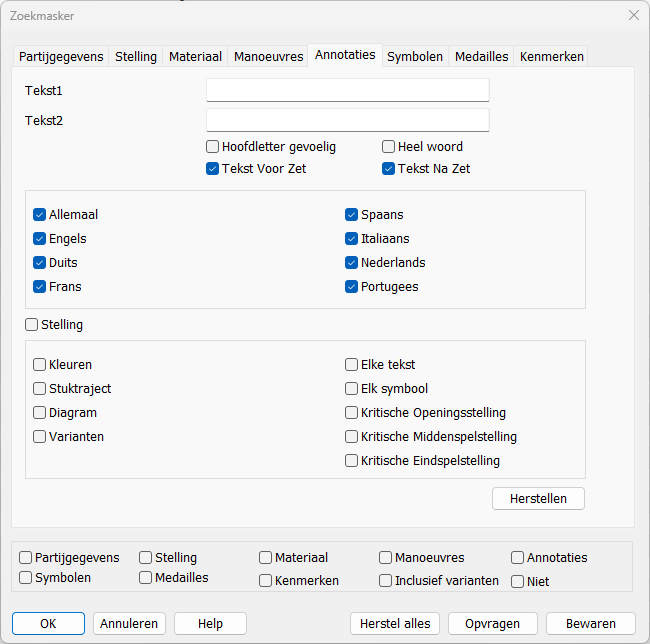Enable bottom Manoeuvres filter checkbox
The width and height of the screenshot is (650, 644).
tap(386, 557)
